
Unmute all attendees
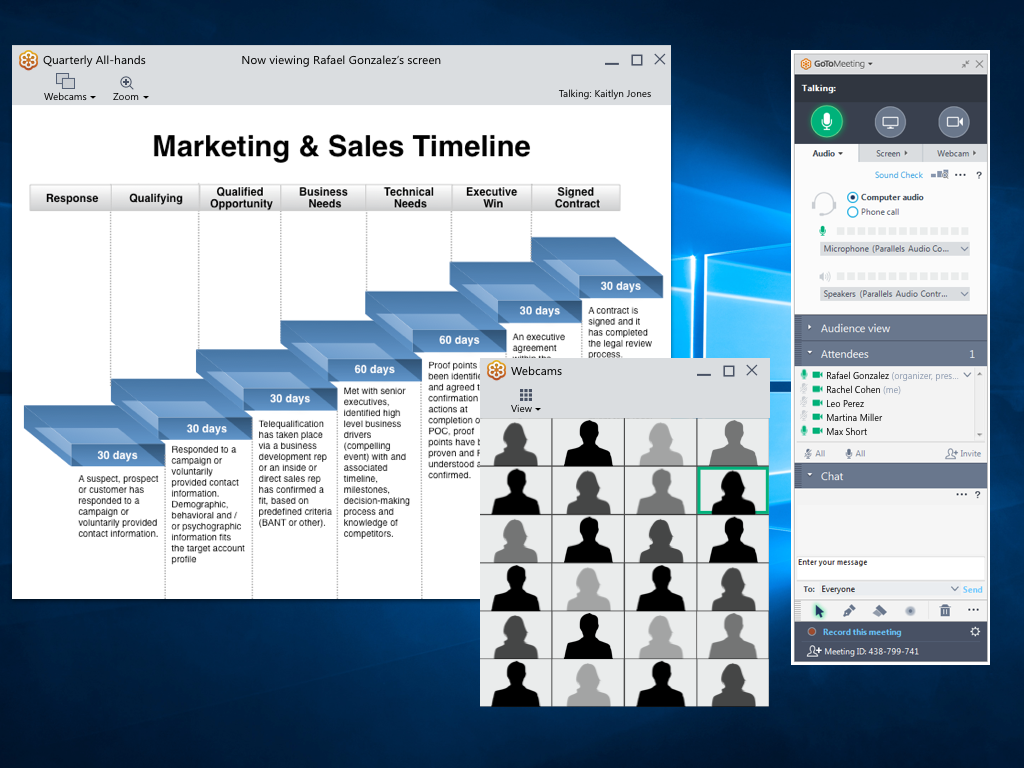(x=855, y=453)
